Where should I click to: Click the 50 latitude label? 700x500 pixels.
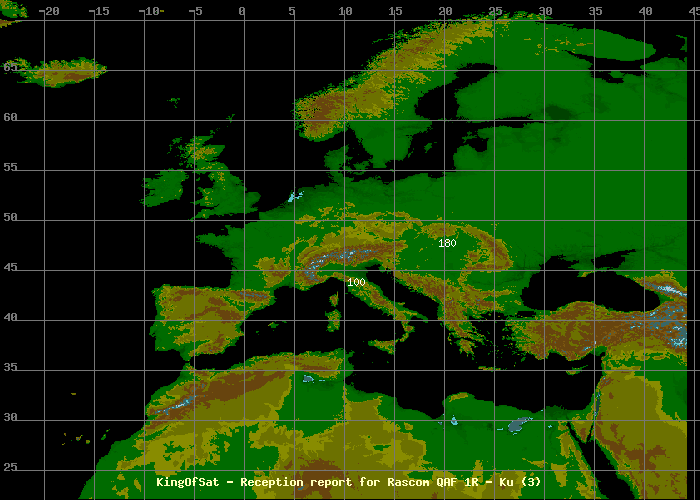coord(11,218)
